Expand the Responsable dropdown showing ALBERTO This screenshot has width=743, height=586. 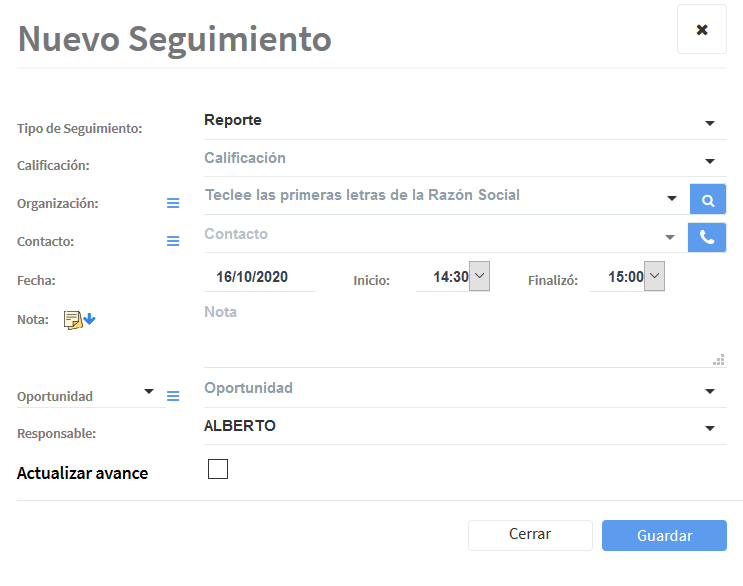[710, 429]
